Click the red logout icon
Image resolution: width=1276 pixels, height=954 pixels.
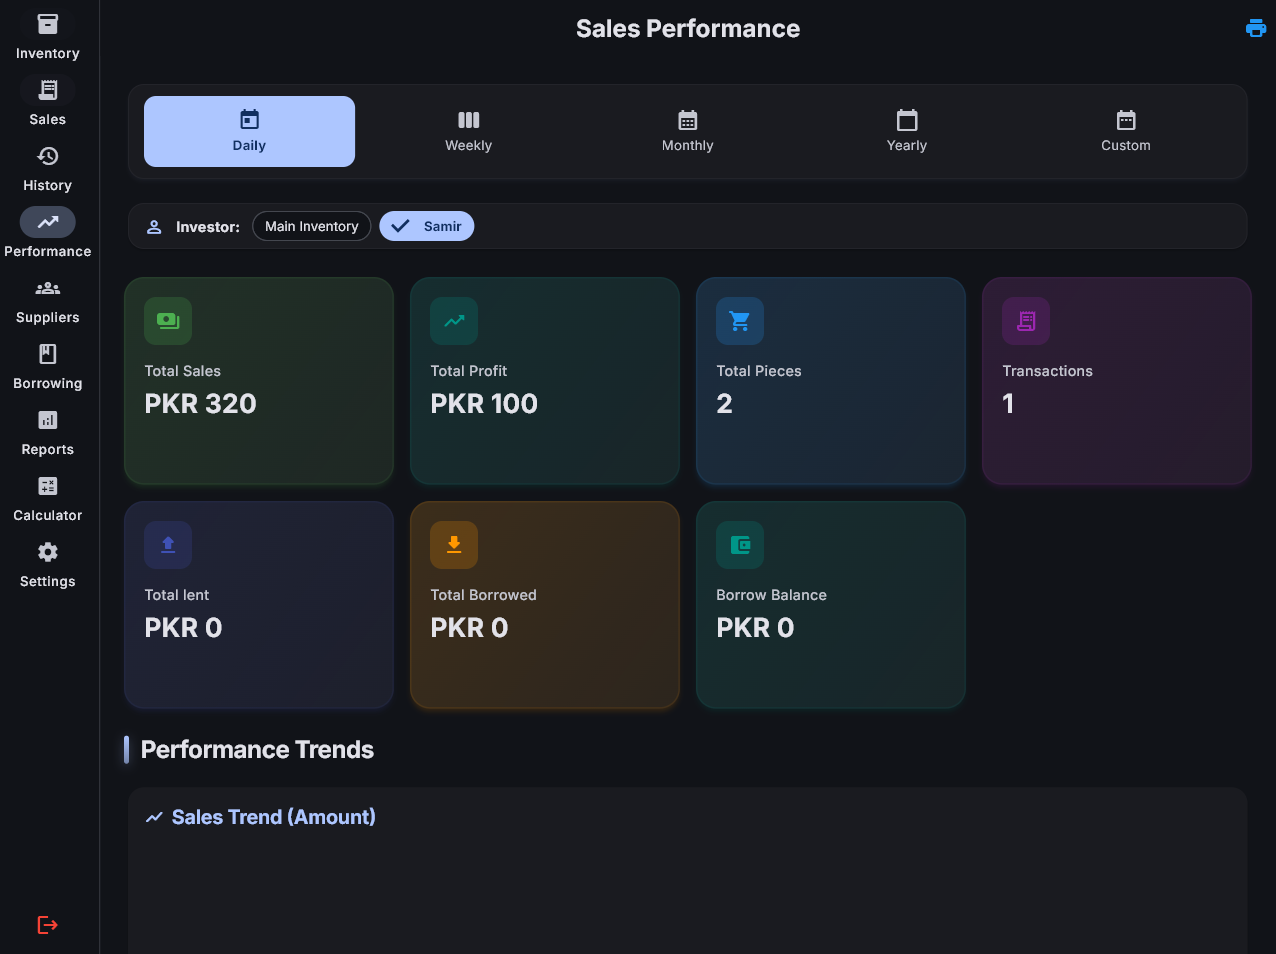tap(48, 925)
